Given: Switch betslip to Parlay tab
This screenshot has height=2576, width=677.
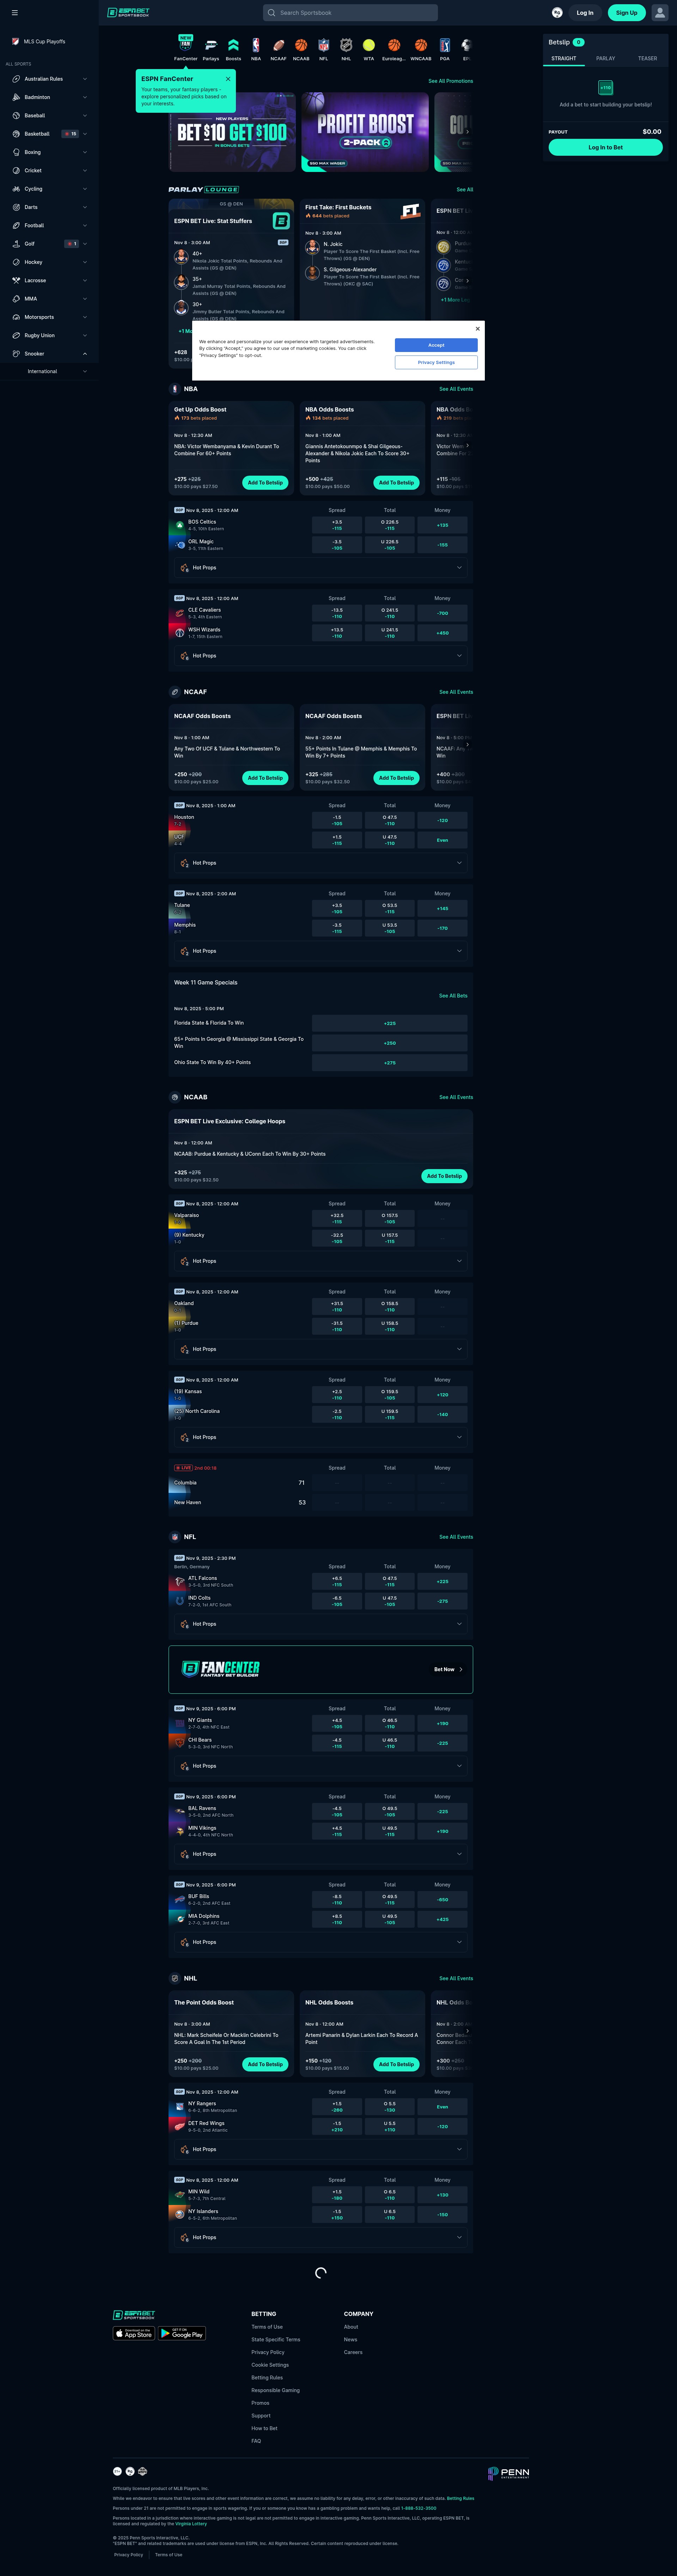Looking at the screenshot, I should 606,58.
